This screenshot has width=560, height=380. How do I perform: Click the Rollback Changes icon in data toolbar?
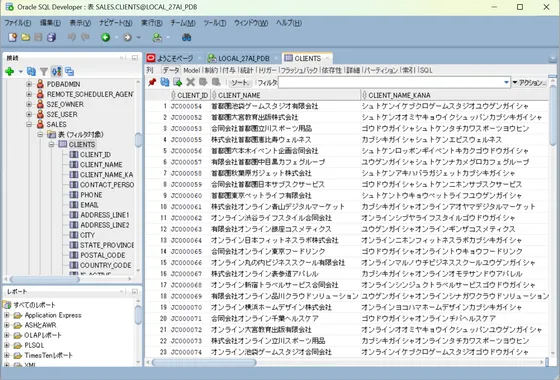pyautogui.click(x=216, y=82)
